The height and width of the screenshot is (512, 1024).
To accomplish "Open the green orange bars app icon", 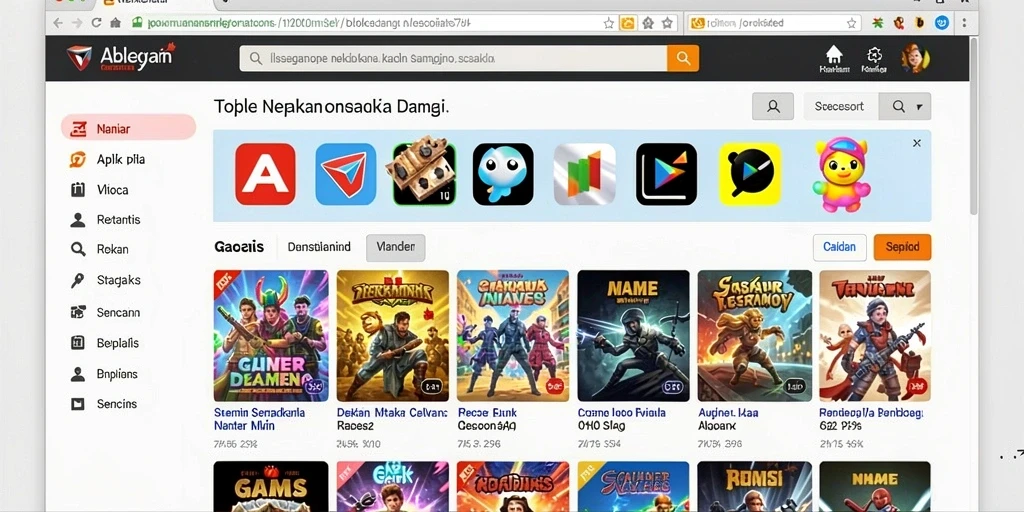I will [x=584, y=174].
